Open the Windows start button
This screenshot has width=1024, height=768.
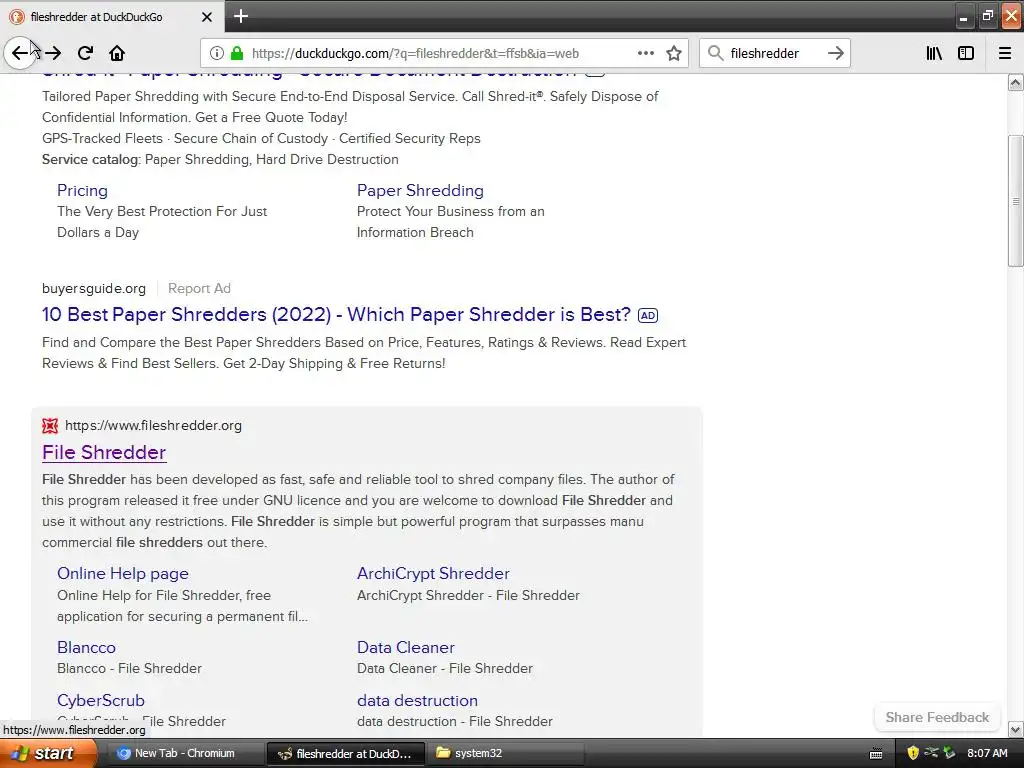coord(46,754)
